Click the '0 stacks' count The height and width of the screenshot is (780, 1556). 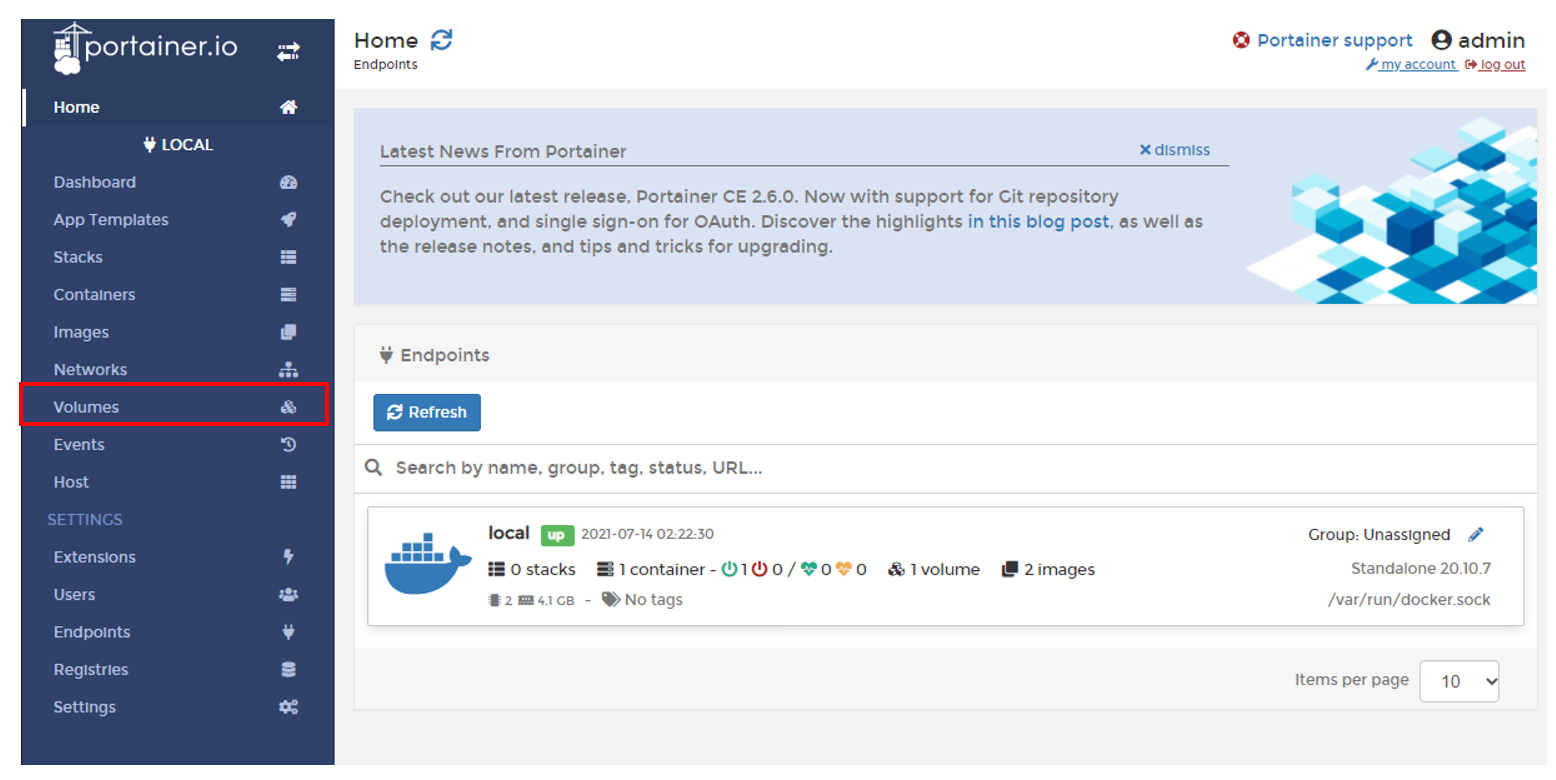[532, 569]
